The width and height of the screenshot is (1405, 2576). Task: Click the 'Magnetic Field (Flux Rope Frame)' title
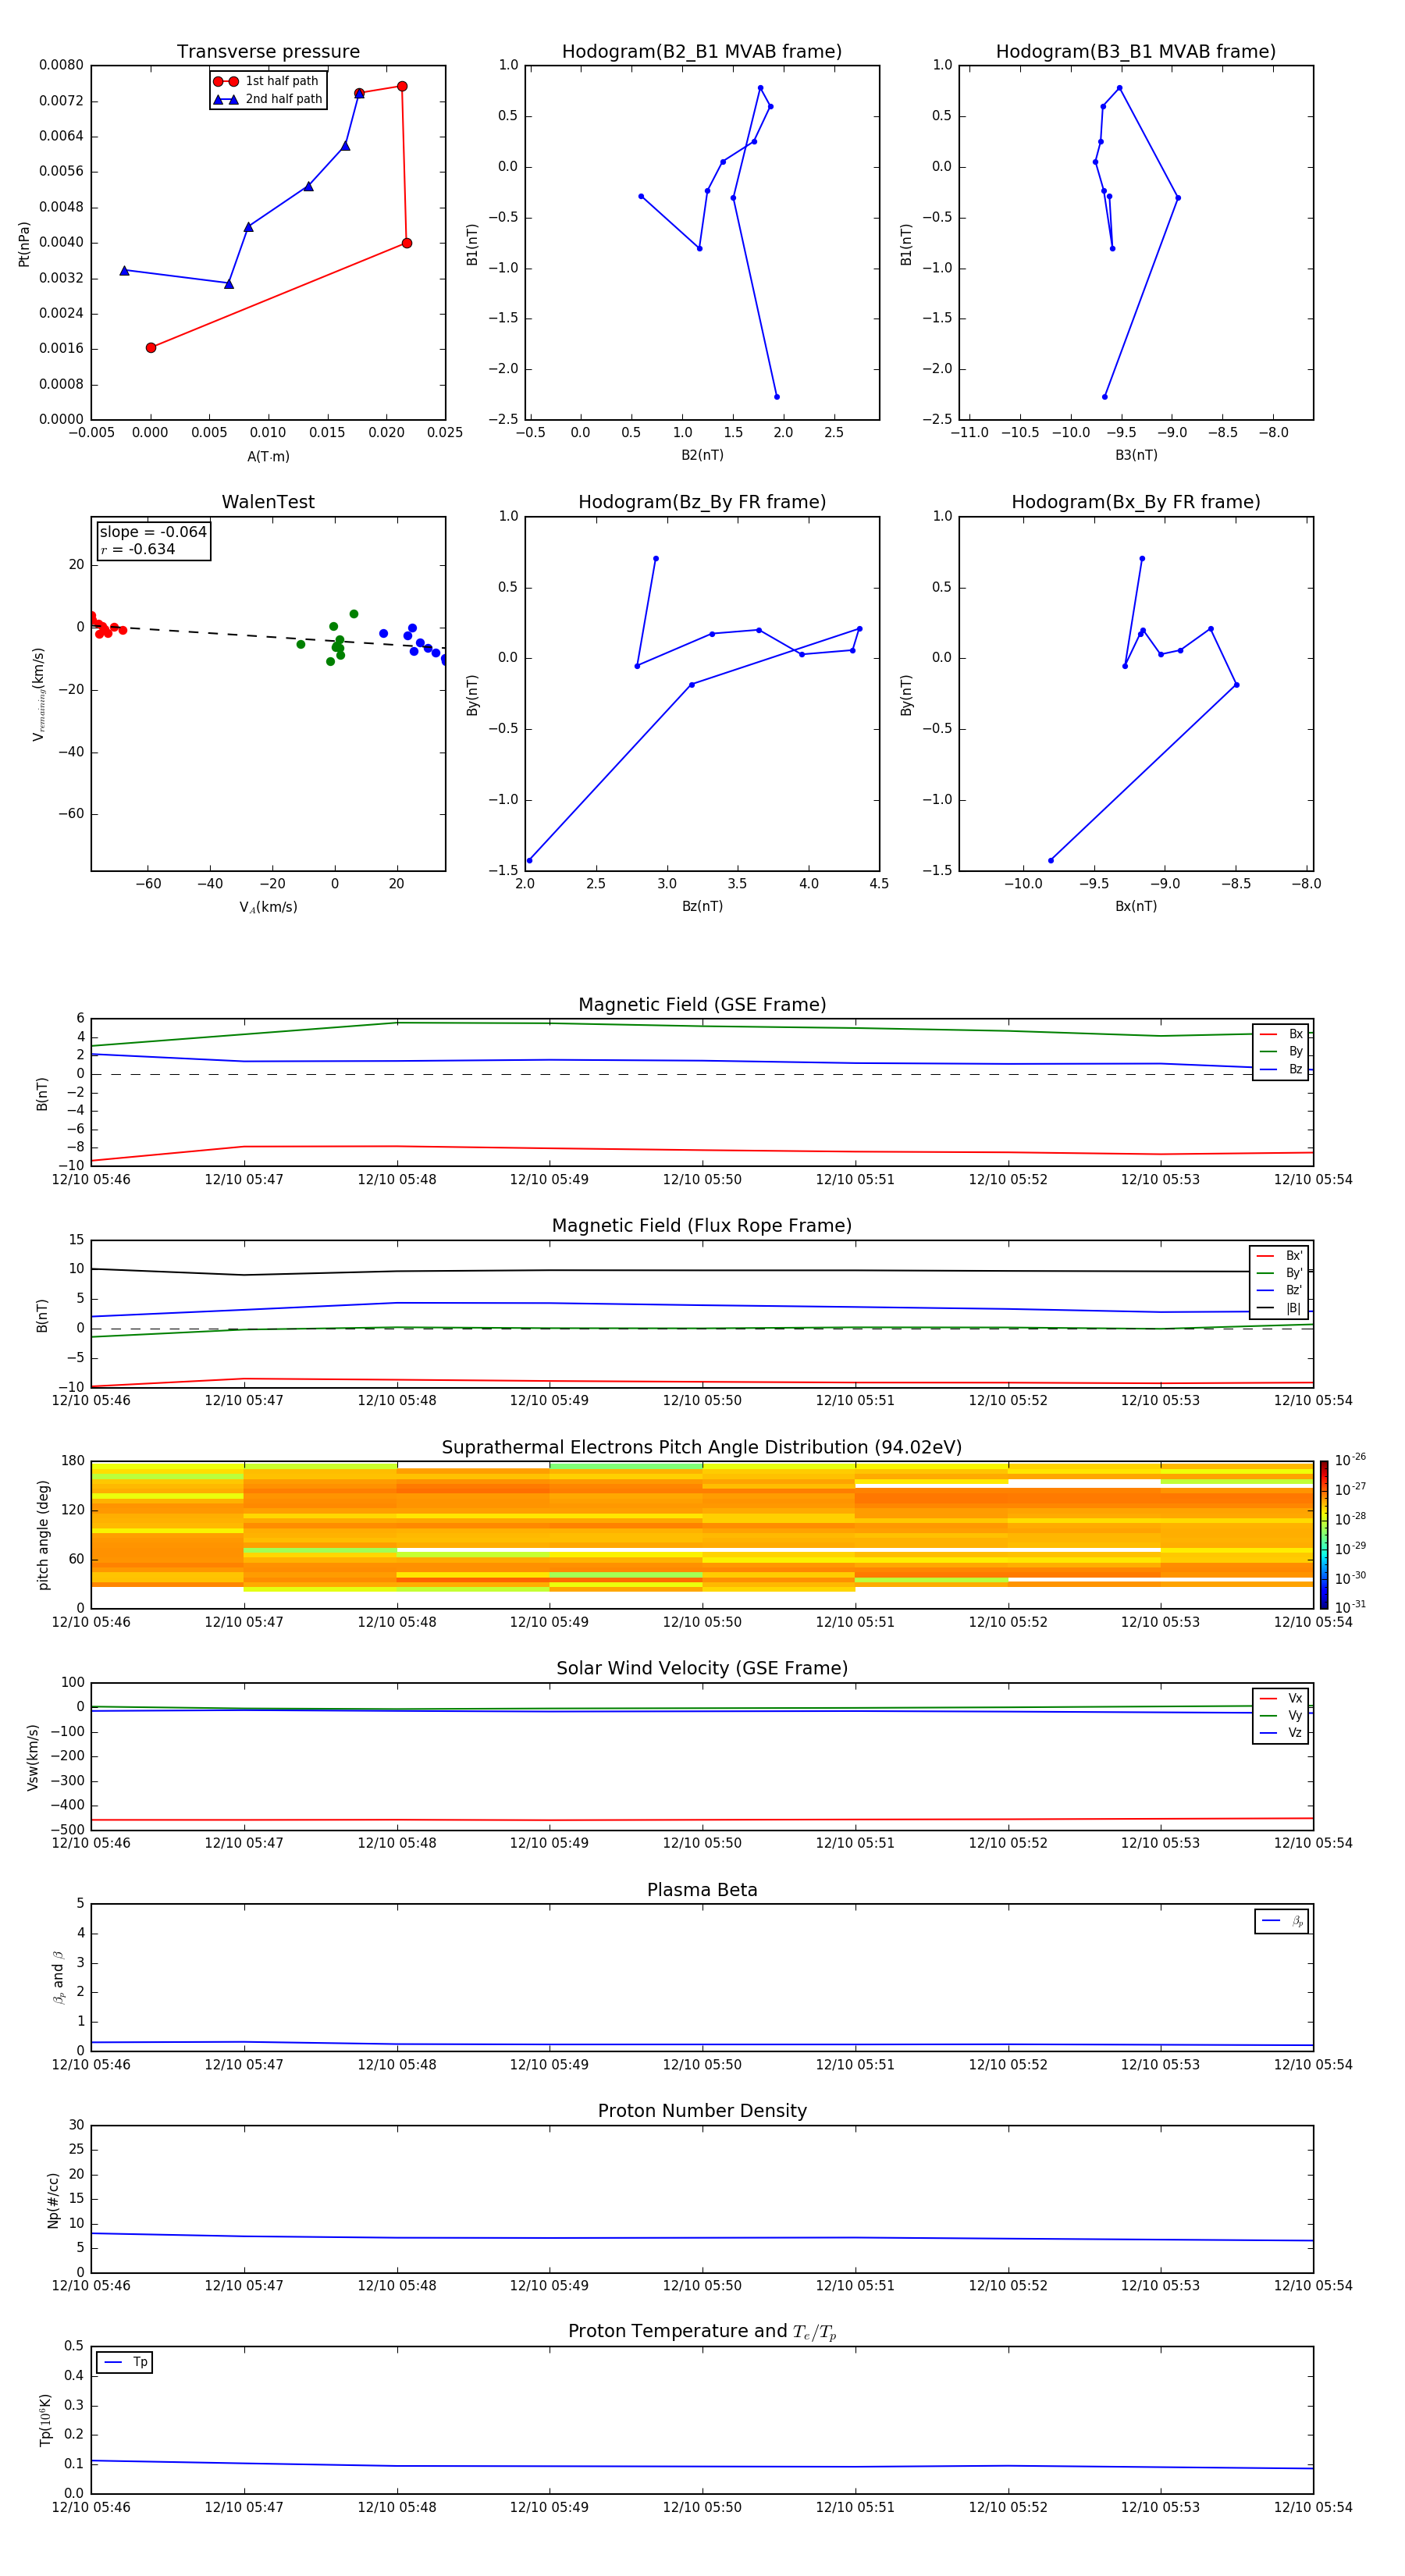702,1226
